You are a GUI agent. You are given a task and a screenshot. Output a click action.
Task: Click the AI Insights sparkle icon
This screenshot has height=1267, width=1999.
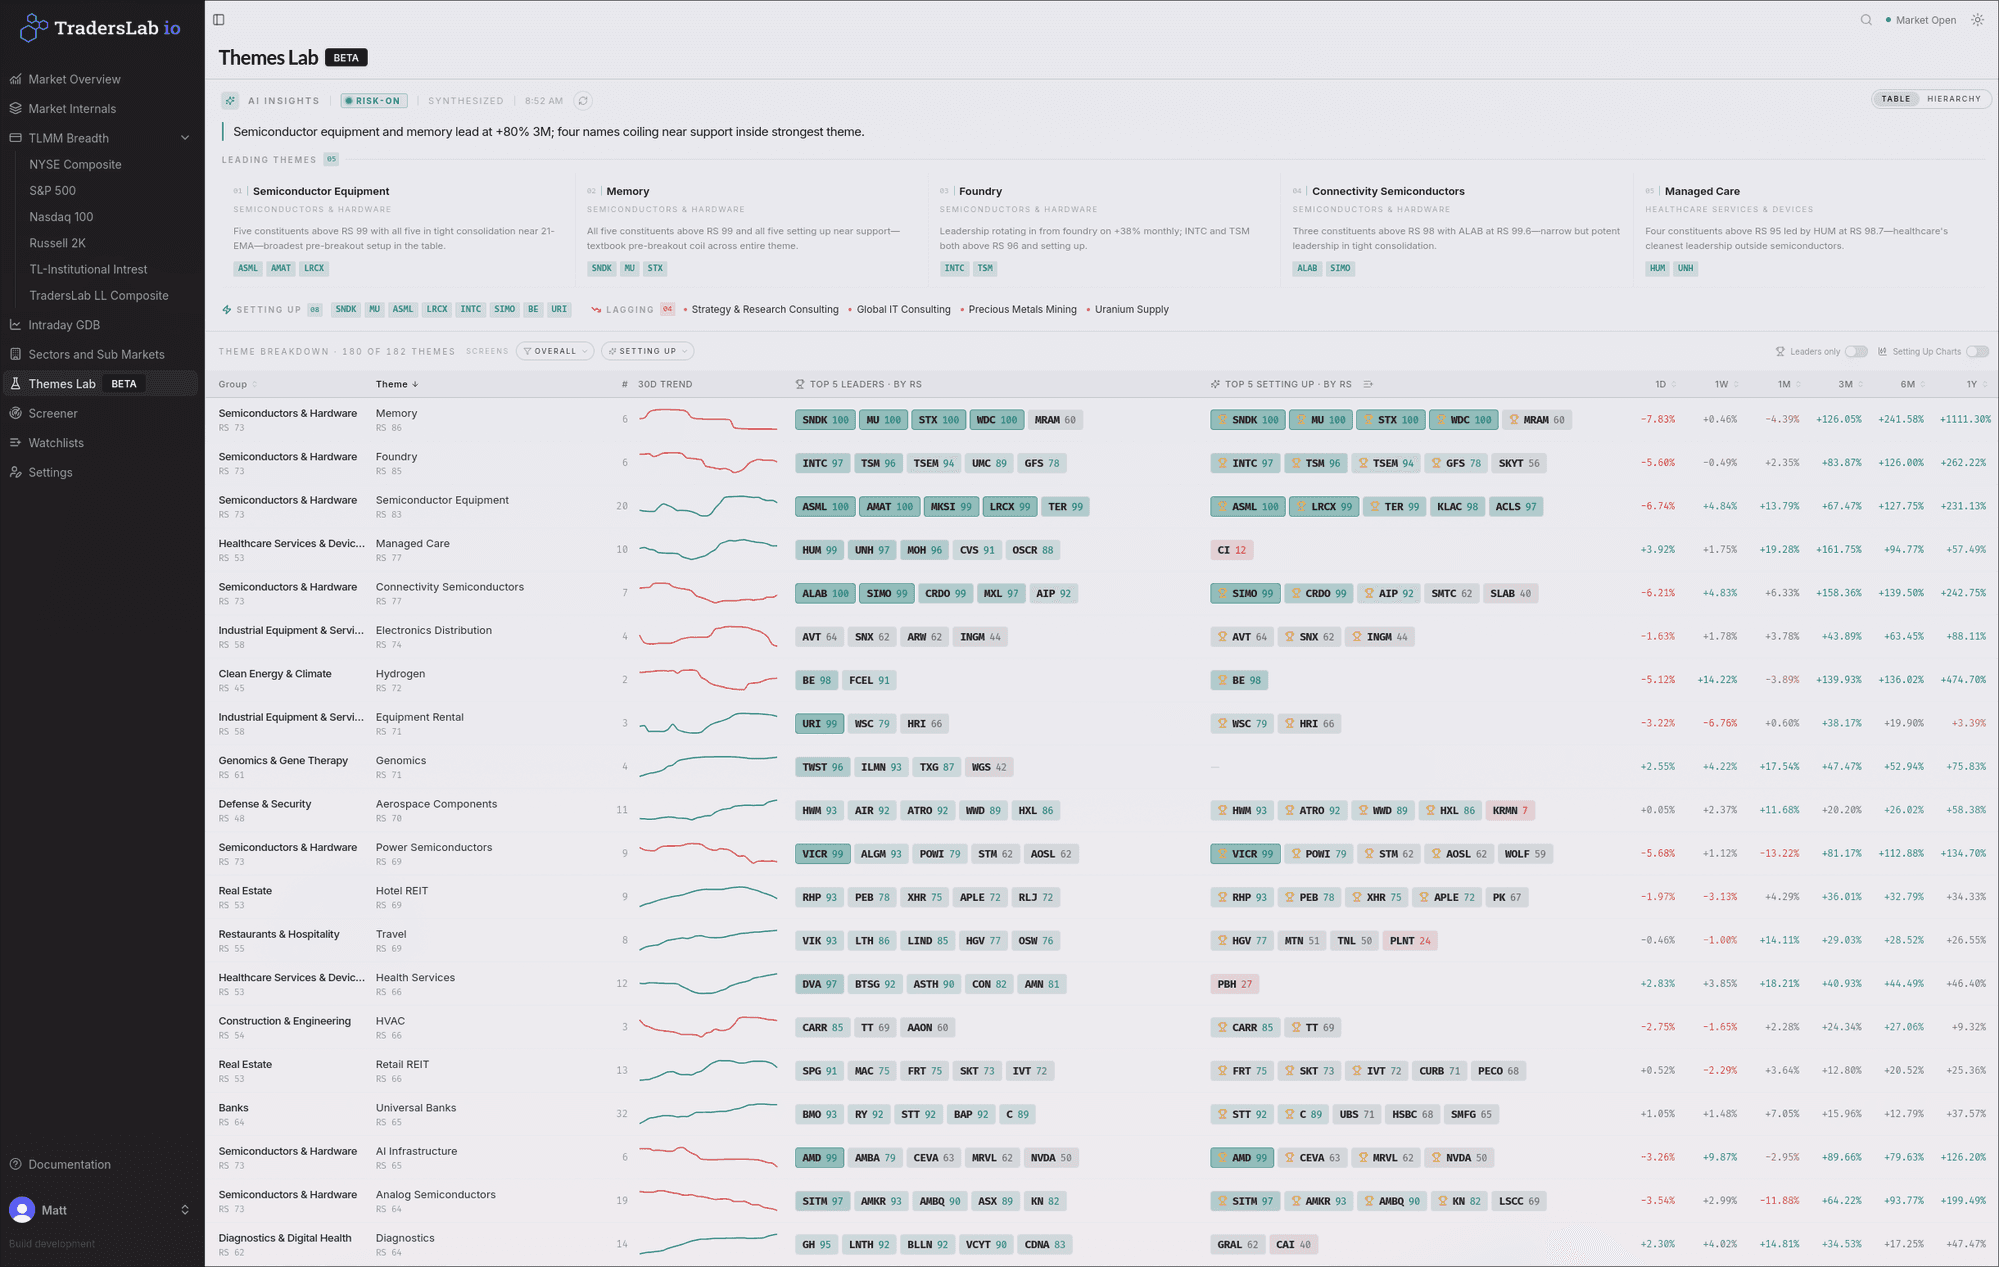tap(230, 101)
